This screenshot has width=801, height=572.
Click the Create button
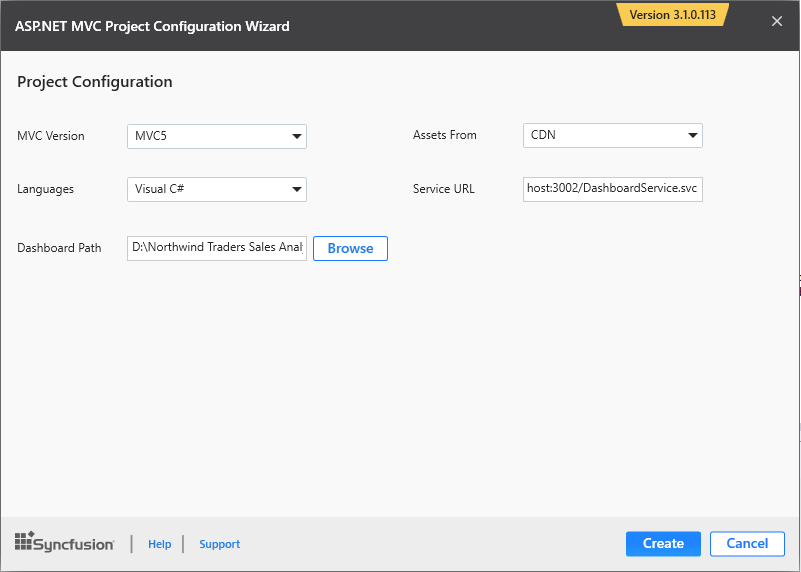[663, 544]
